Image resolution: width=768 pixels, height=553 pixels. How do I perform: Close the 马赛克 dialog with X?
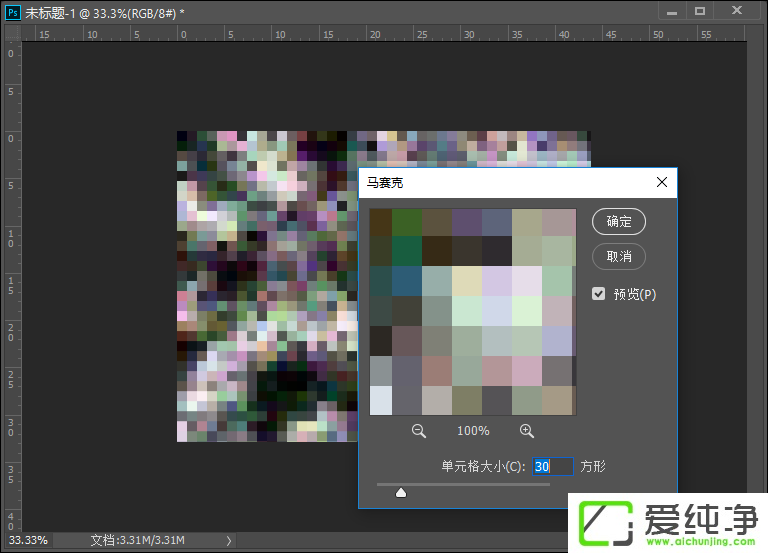661,183
